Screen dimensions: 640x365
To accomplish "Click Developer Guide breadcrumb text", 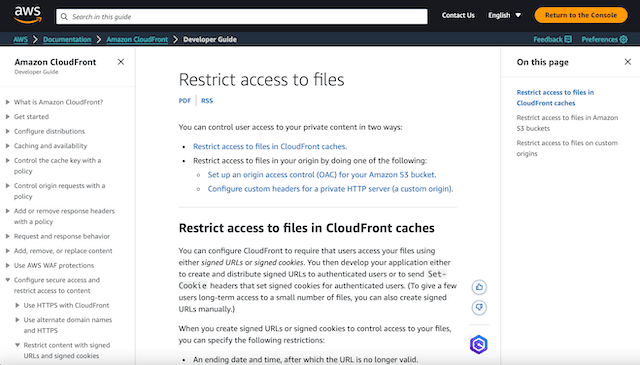I will pos(210,39).
